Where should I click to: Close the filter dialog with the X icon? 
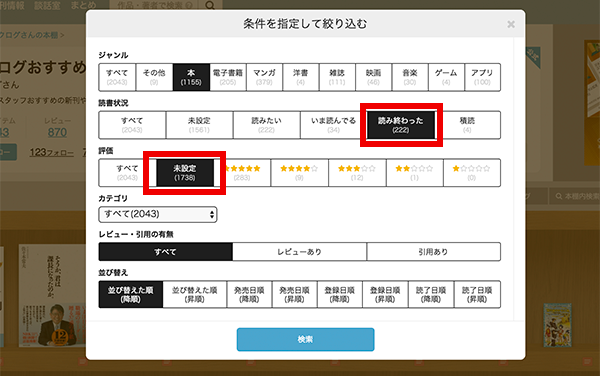pyautogui.click(x=510, y=24)
